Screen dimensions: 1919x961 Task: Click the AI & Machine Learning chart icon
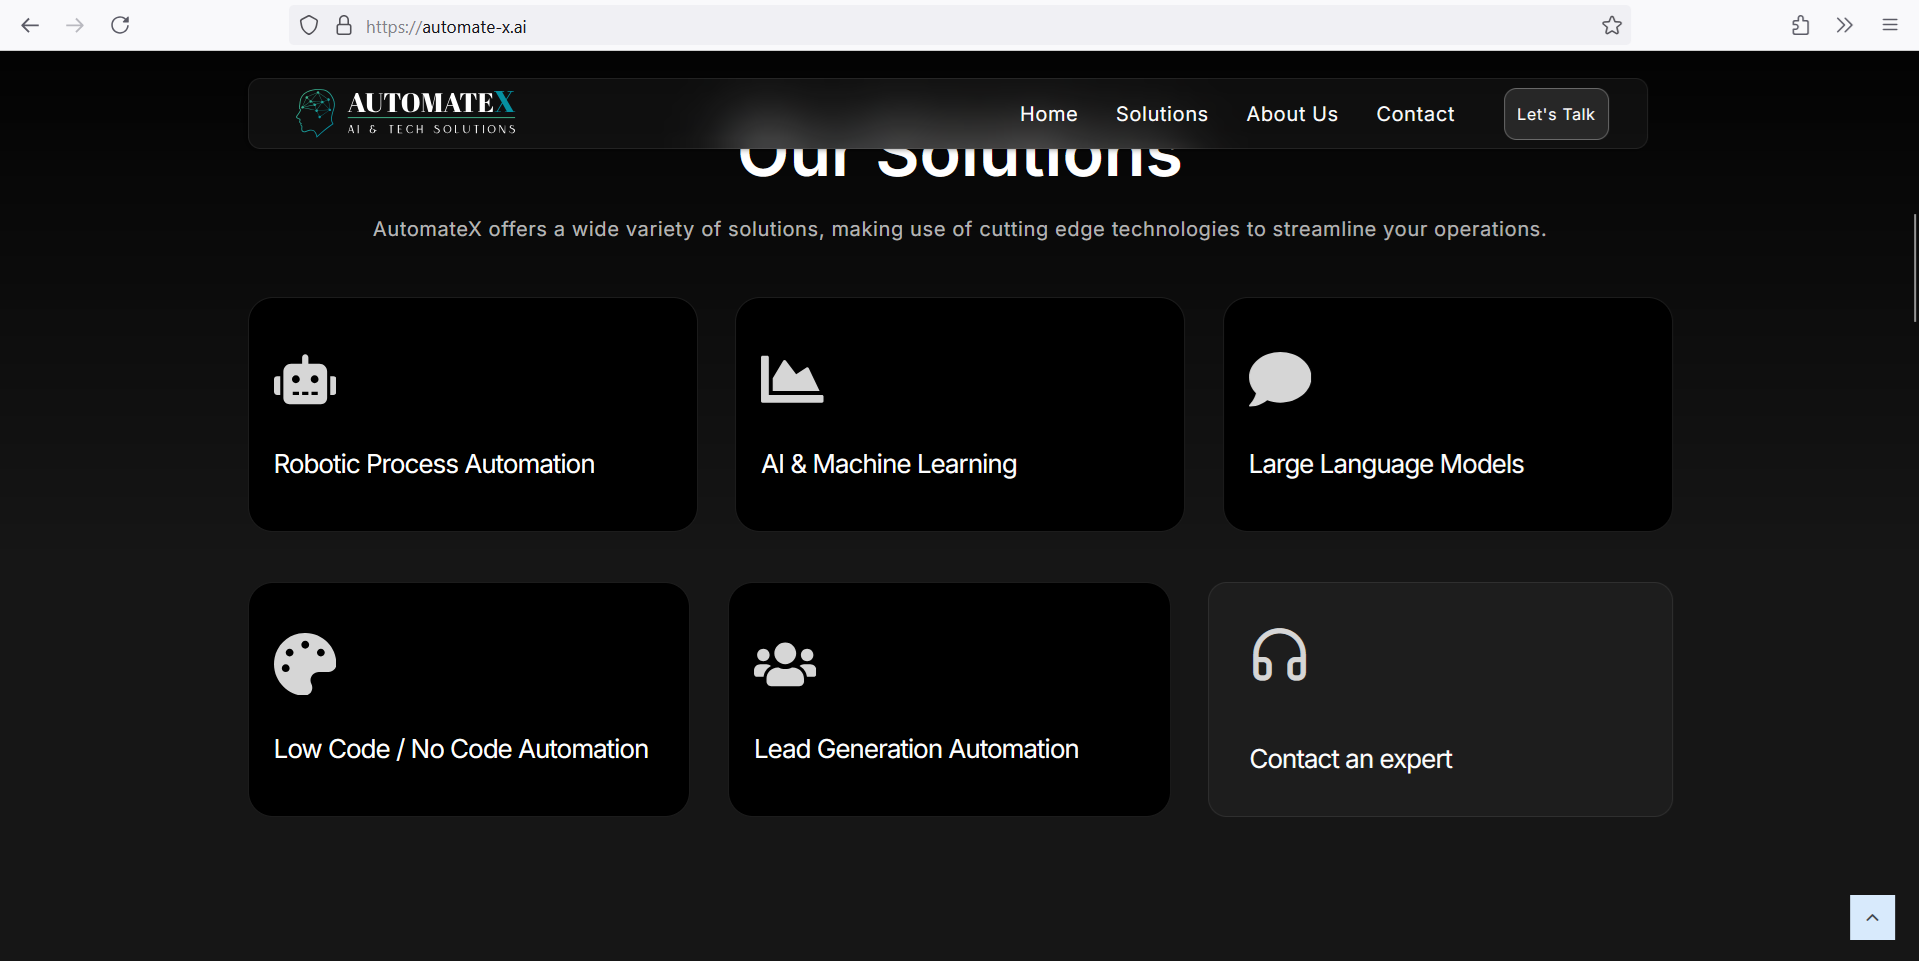tap(792, 379)
